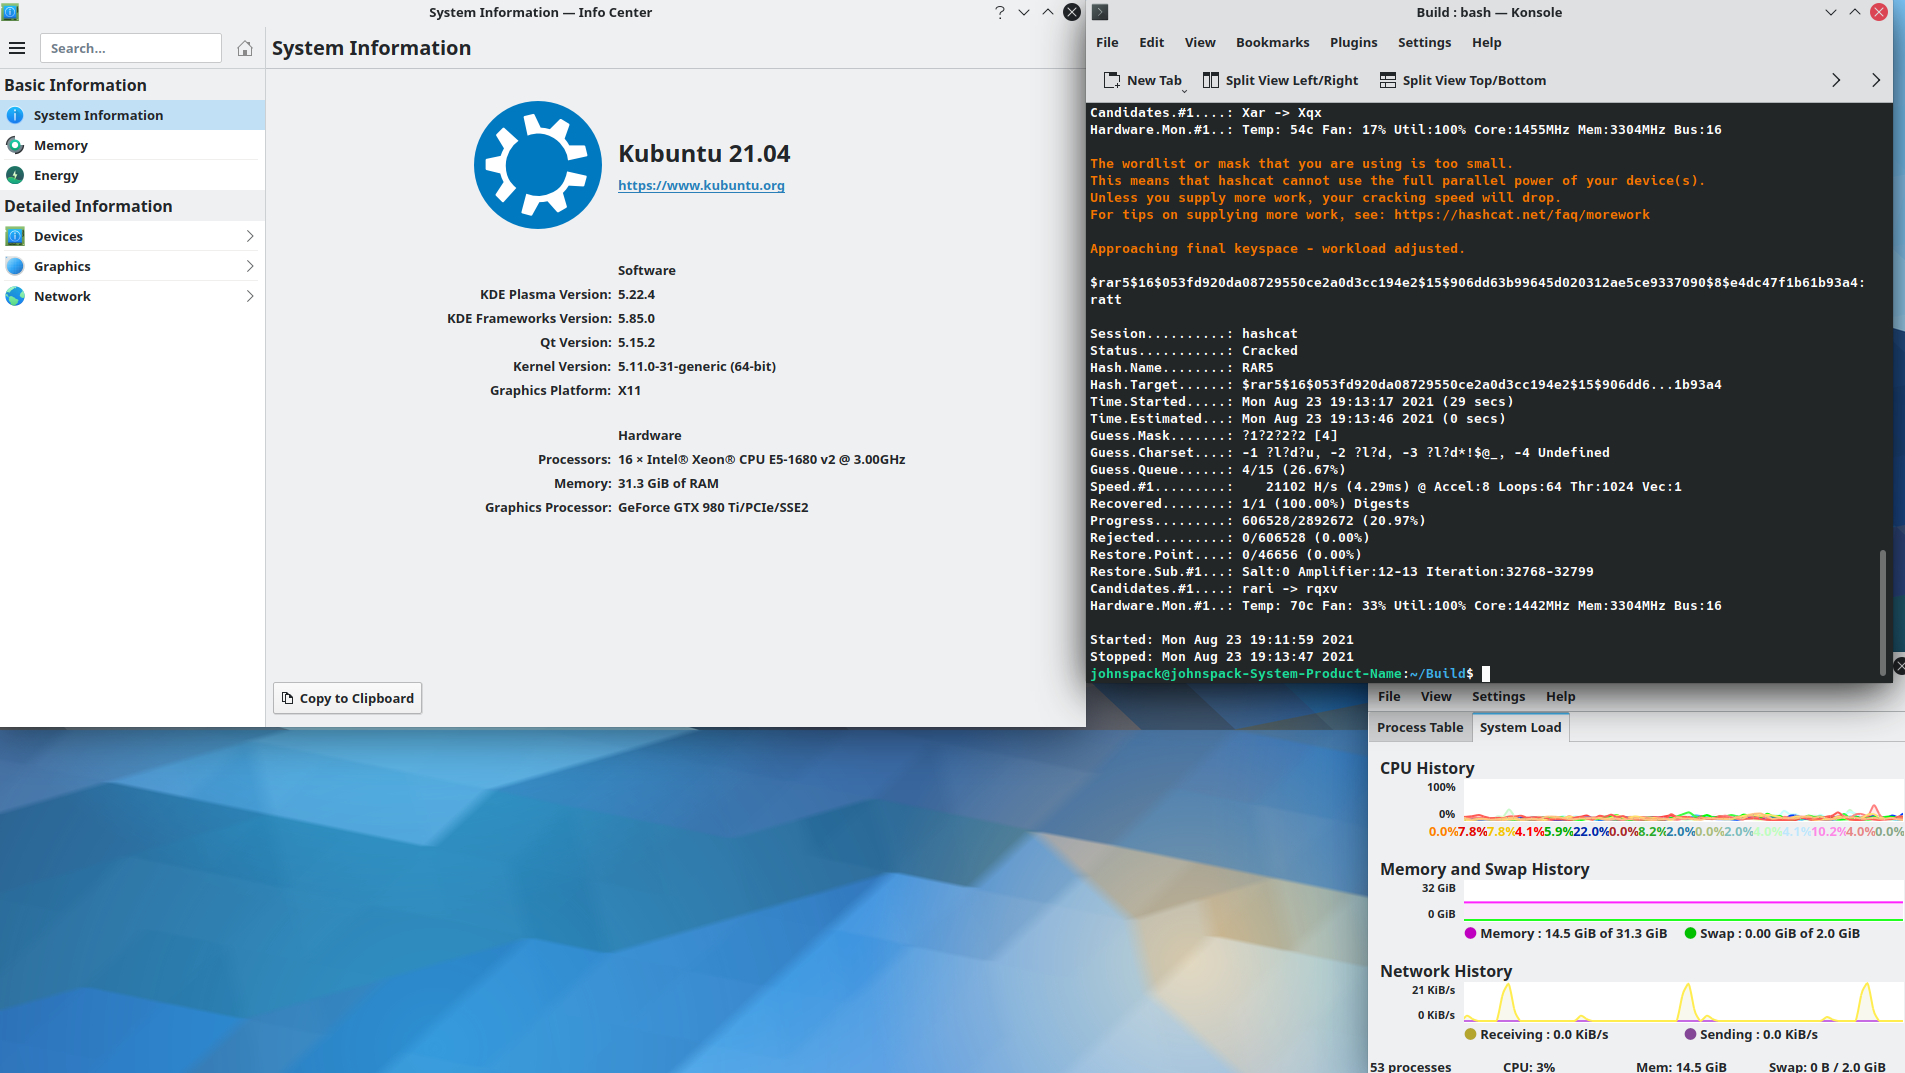Switch to the System Load tab

[1520, 727]
